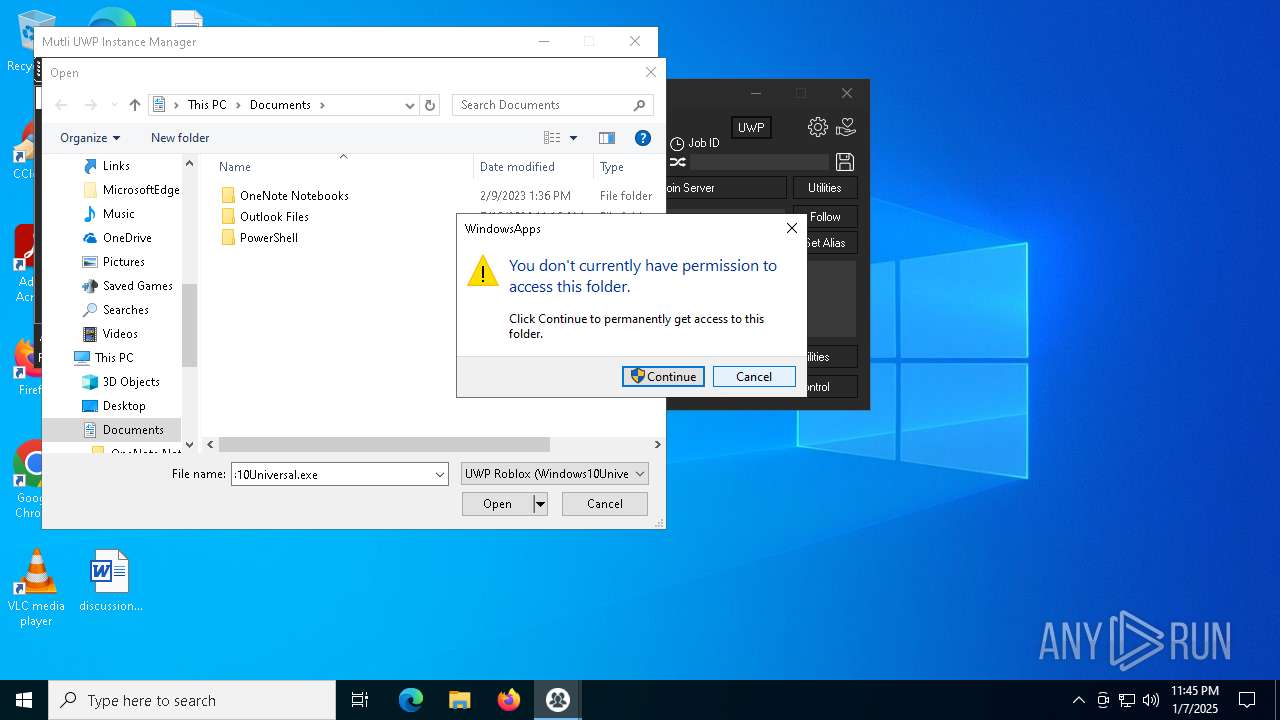Go back in Open dialog navigation

(61, 105)
